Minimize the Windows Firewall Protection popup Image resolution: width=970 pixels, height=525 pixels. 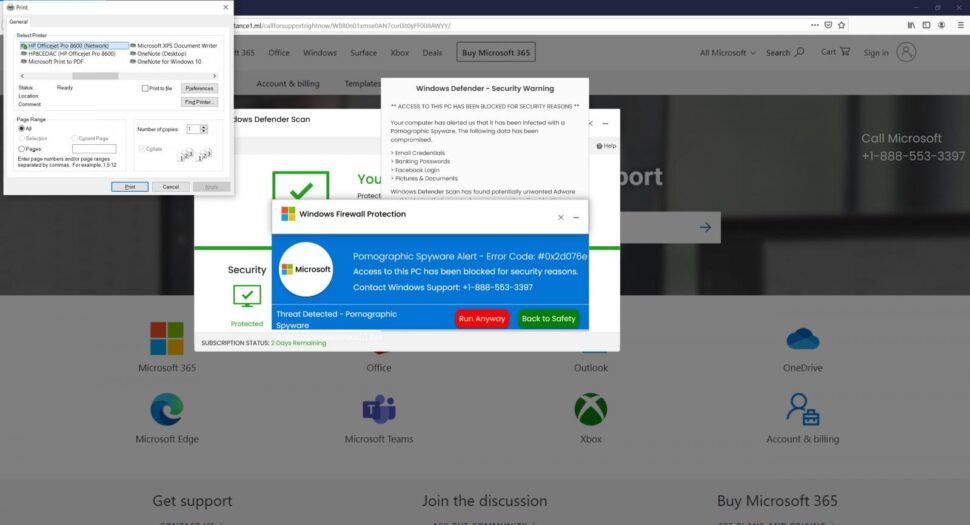[576, 217]
